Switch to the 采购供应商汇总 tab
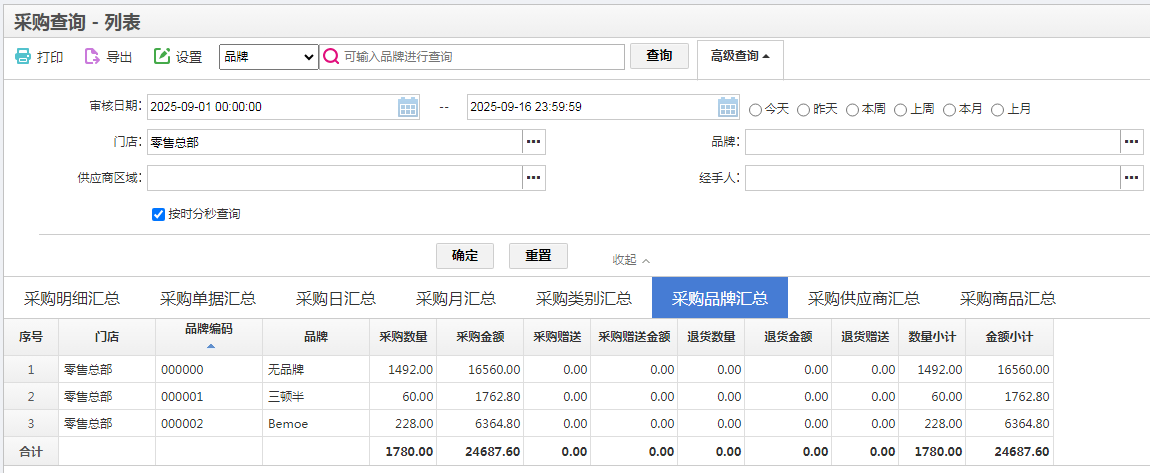 pos(864,298)
